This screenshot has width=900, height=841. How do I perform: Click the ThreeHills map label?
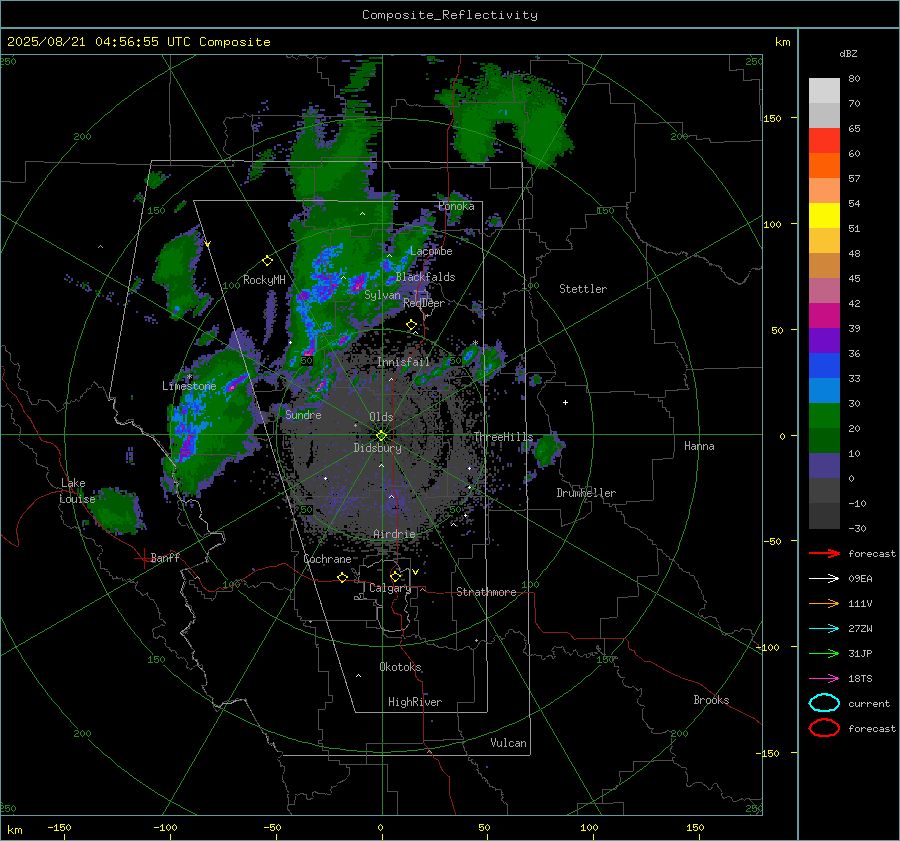click(503, 437)
